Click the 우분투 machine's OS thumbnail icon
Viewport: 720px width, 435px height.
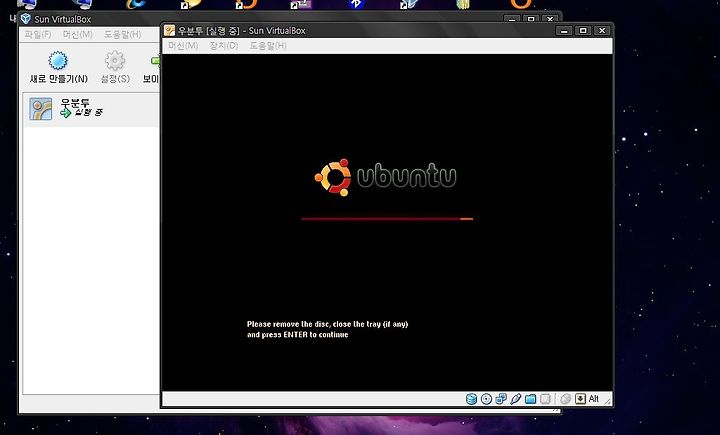[40, 109]
